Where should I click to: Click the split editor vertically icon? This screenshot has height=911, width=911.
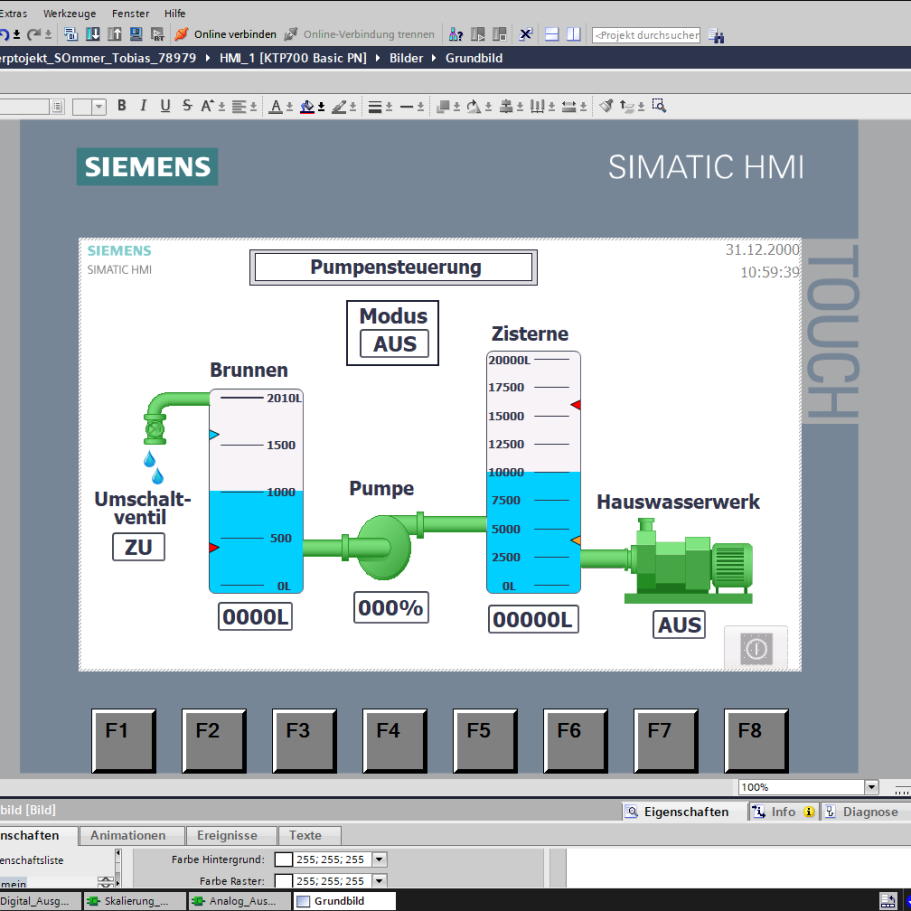click(x=573, y=34)
